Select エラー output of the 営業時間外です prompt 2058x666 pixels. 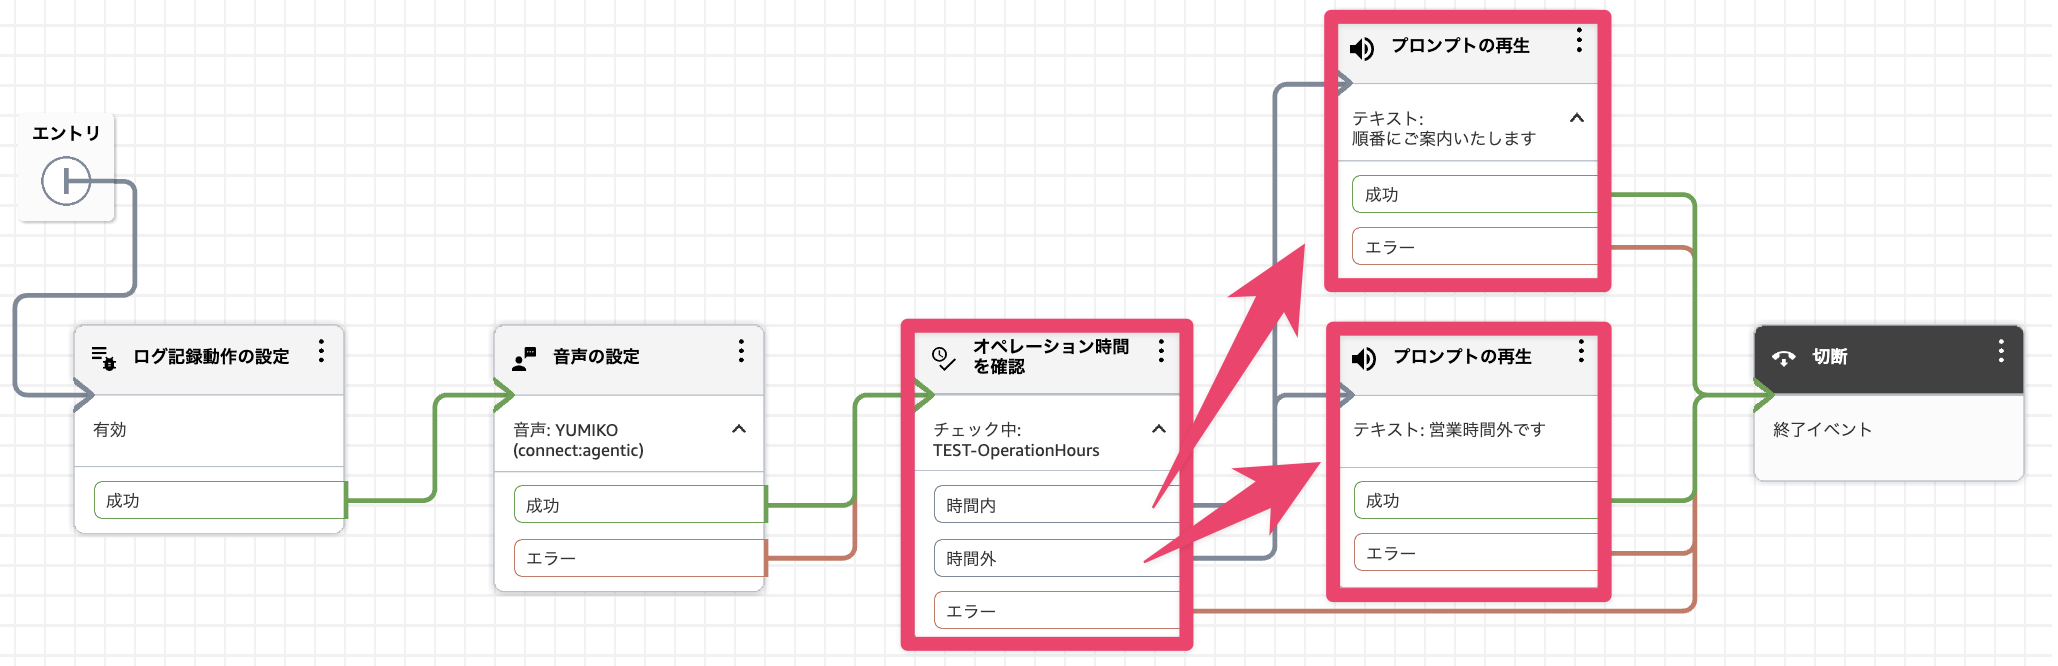tap(1478, 552)
